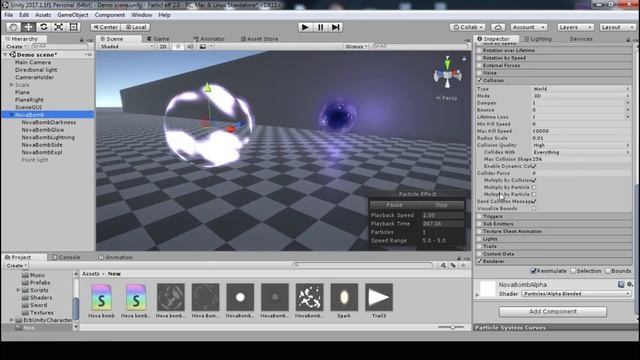Click the save search star icon
This screenshot has width=640, height=360.
coord(463,265)
